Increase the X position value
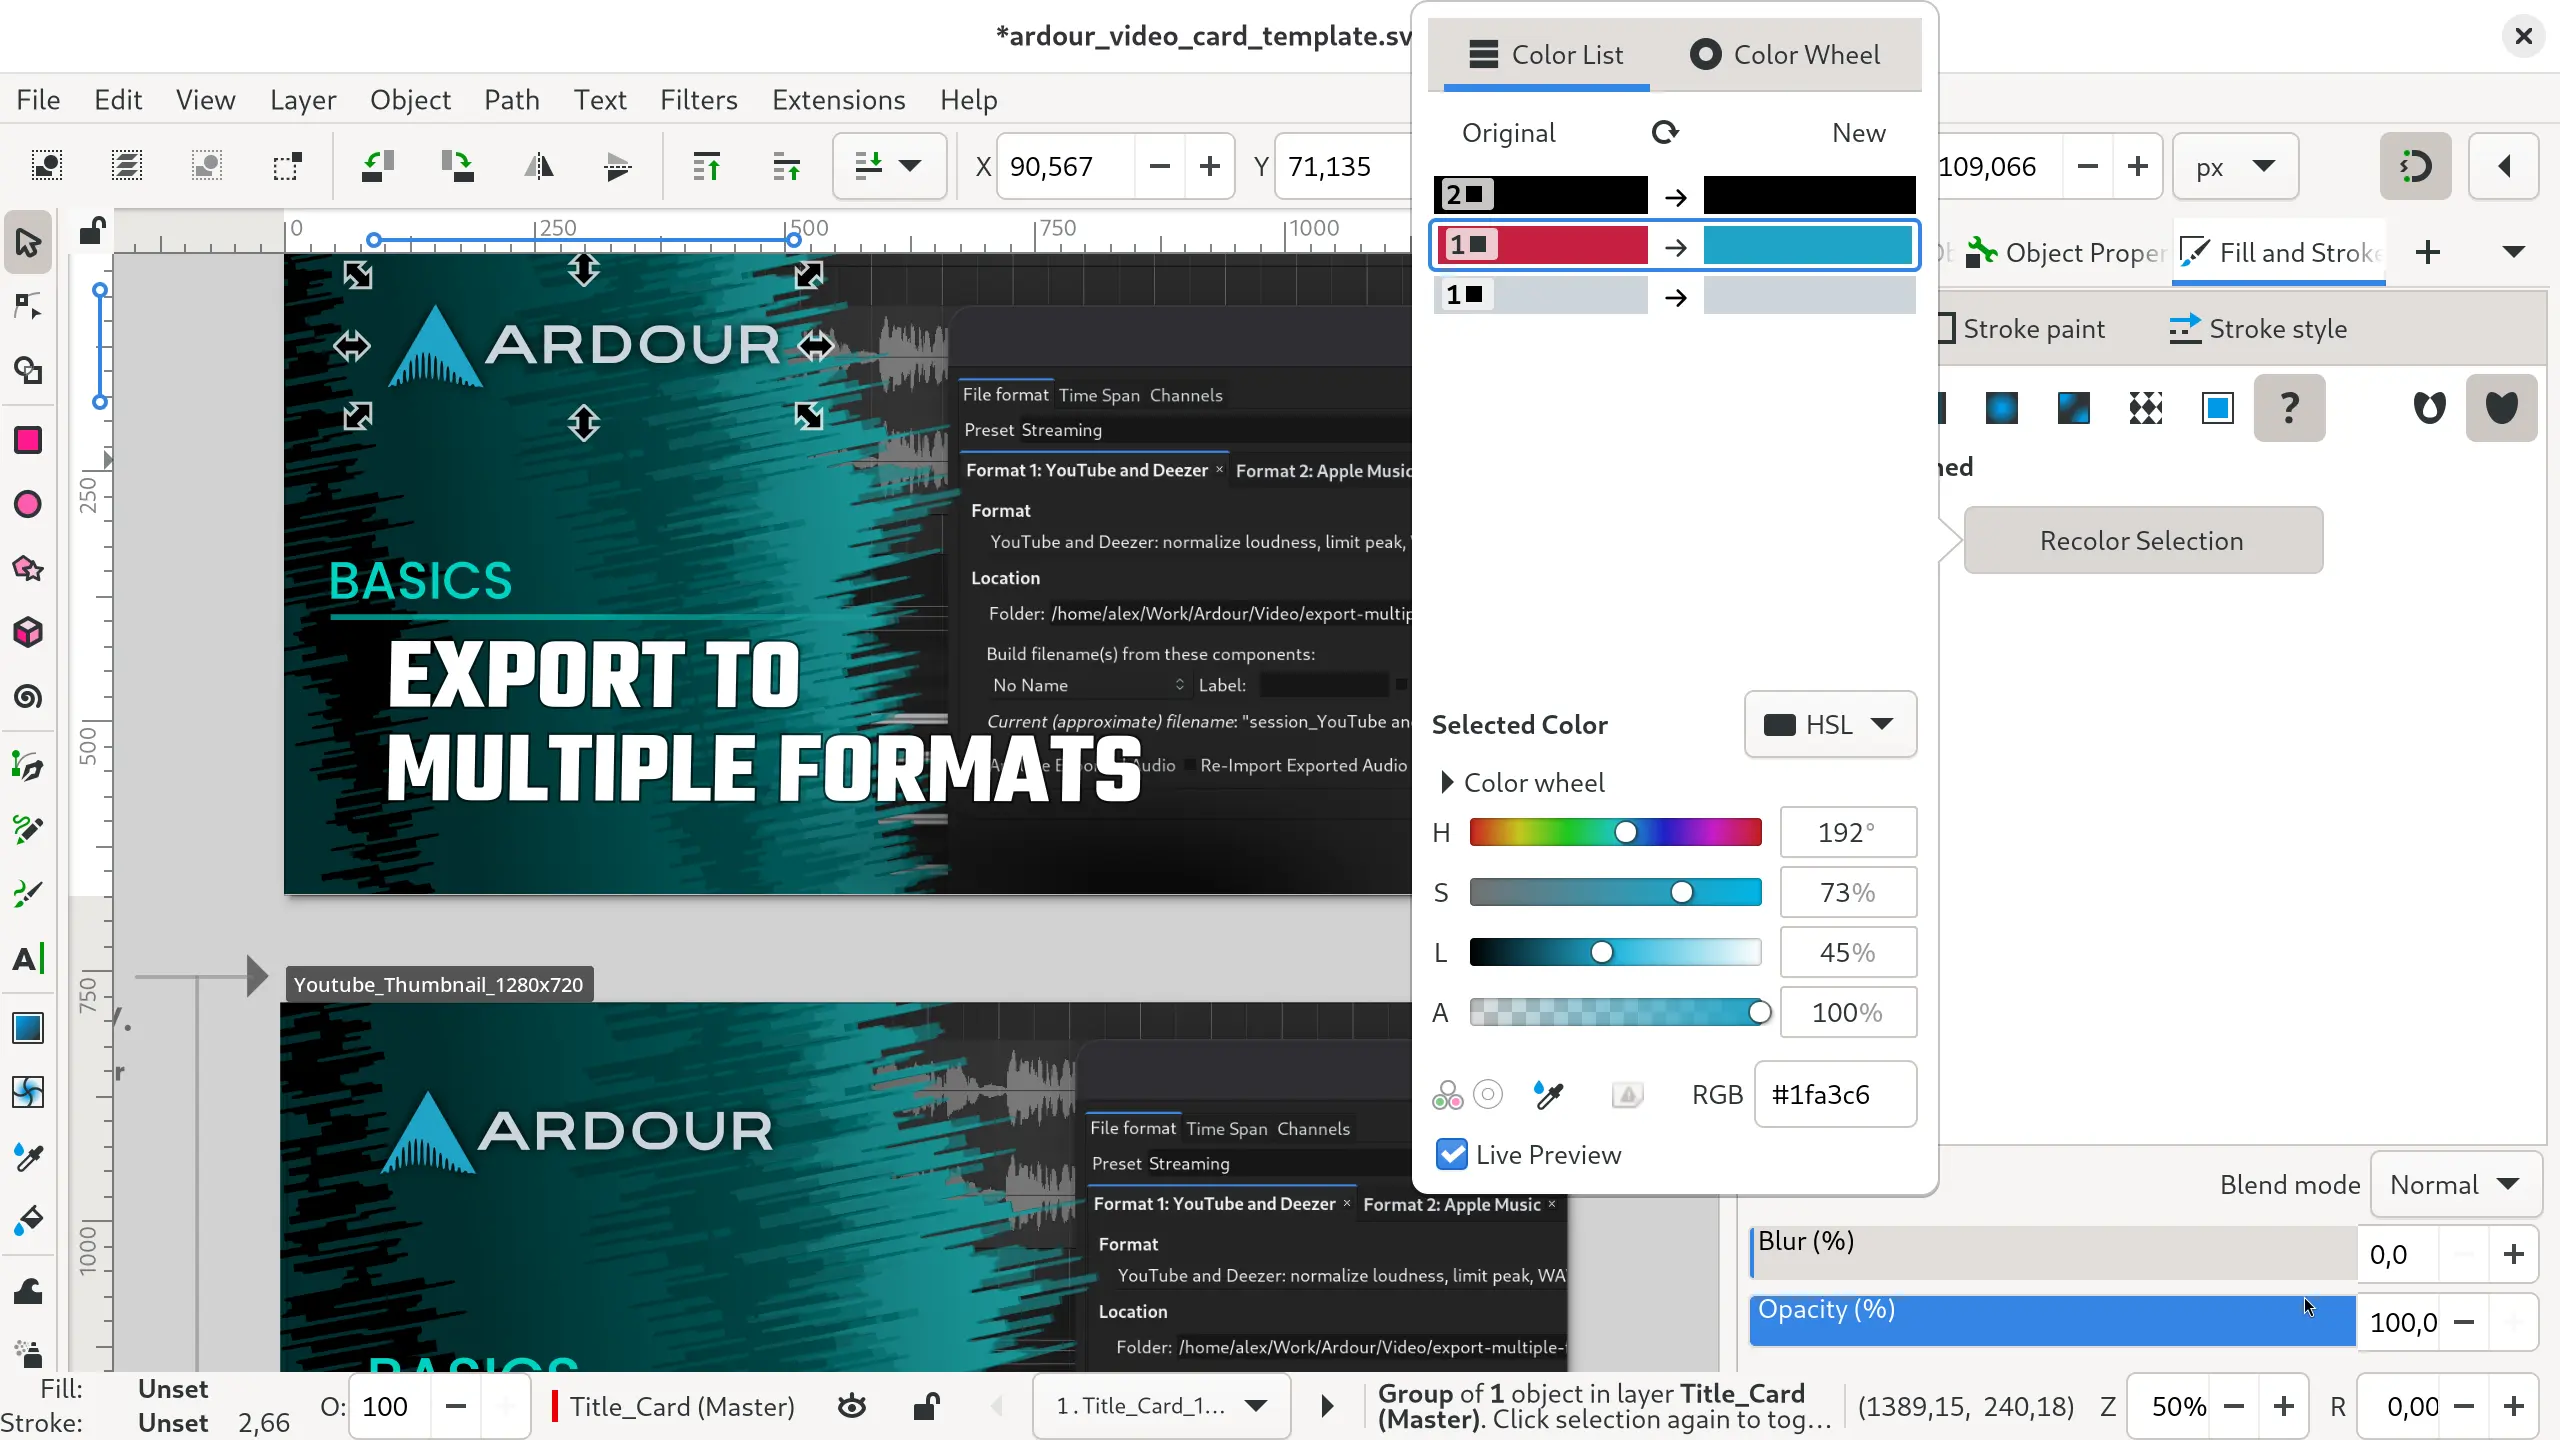Viewport: 2560px width, 1440px height. click(x=1210, y=166)
